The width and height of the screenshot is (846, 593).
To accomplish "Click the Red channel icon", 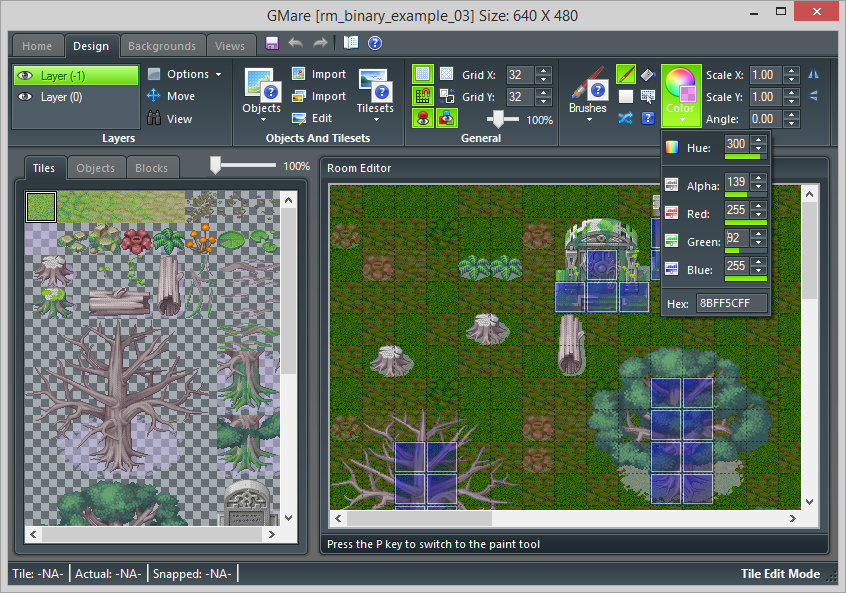I will [672, 214].
